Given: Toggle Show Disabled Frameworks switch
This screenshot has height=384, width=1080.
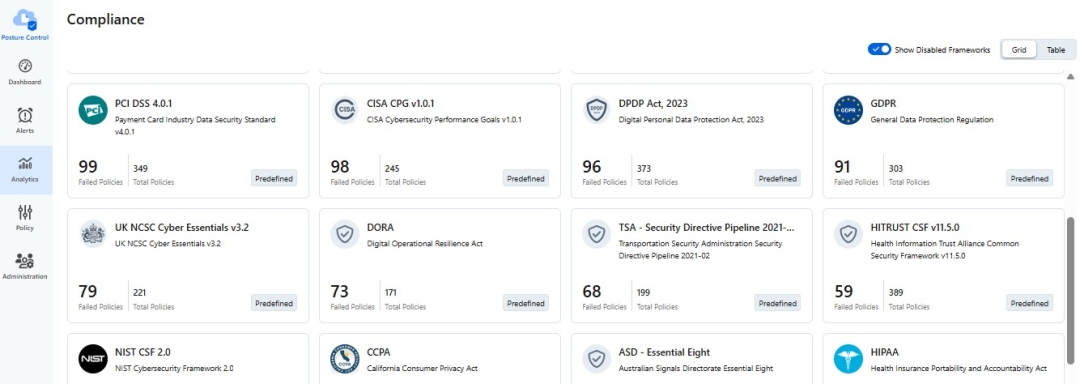Looking at the screenshot, I should [880, 50].
